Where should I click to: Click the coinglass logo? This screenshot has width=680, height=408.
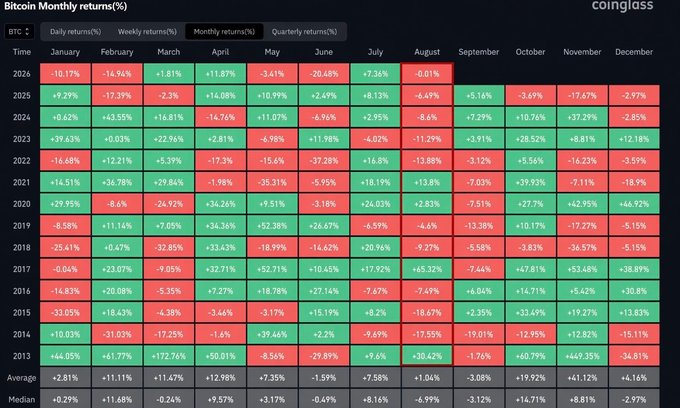click(x=622, y=5)
